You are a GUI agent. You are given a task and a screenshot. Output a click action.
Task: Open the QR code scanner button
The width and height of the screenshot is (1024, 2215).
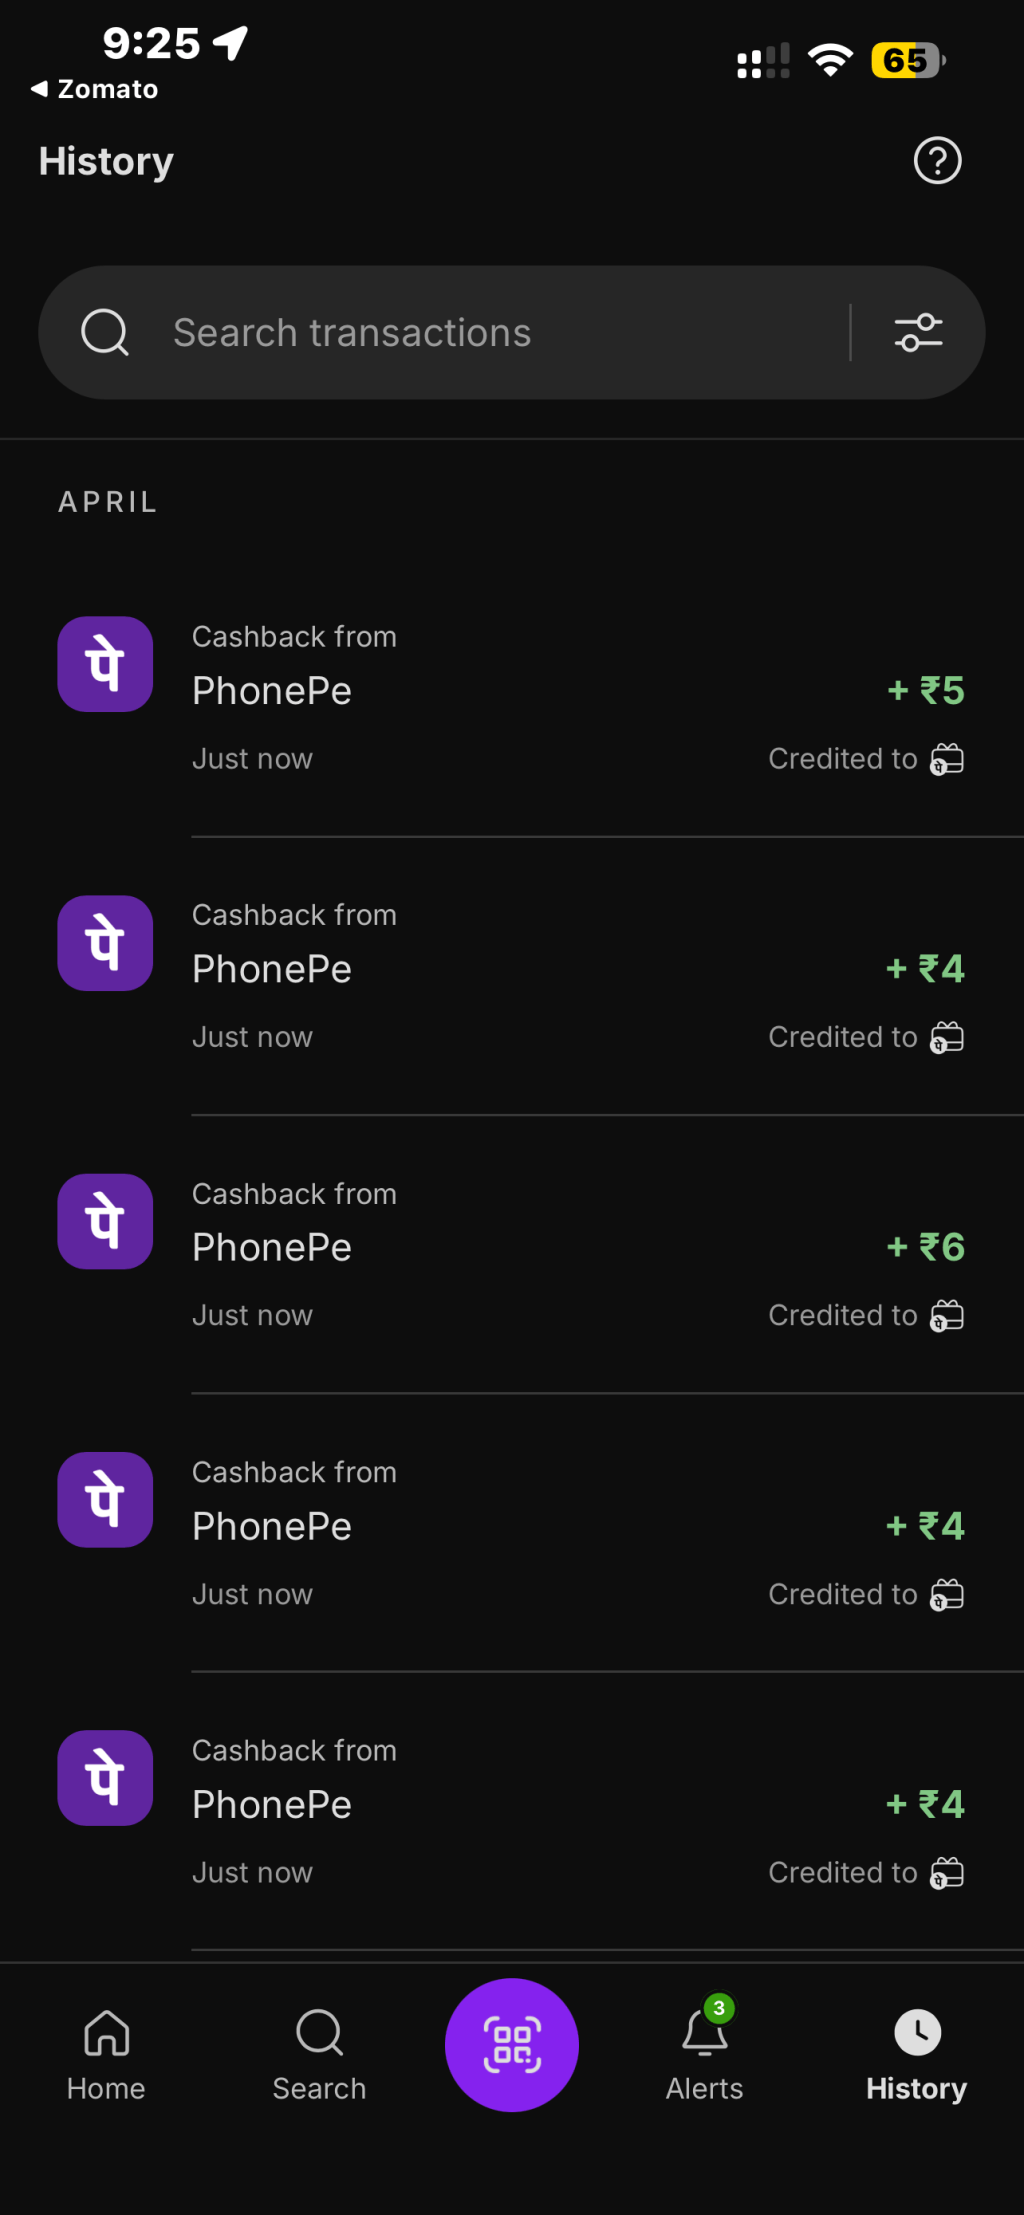[512, 2044]
